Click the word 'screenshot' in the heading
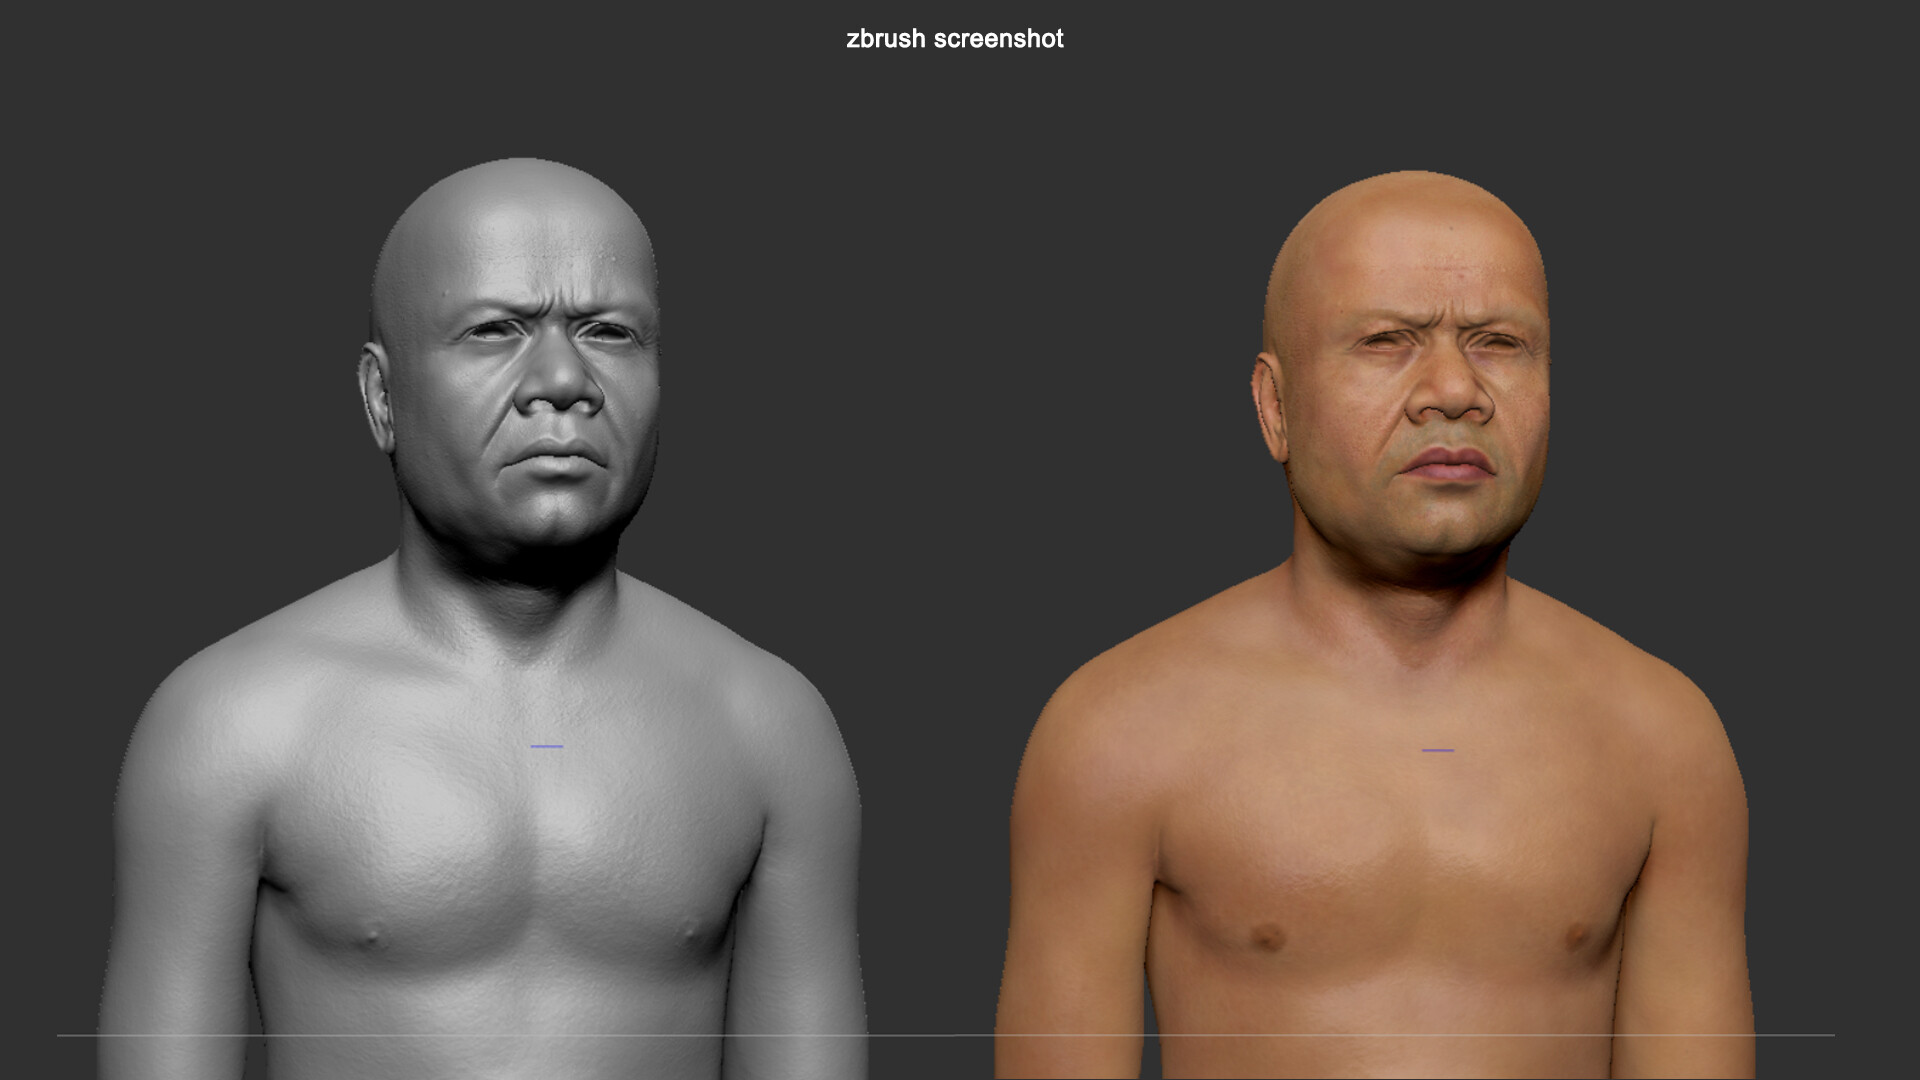The width and height of the screenshot is (1920, 1080). point(998,39)
